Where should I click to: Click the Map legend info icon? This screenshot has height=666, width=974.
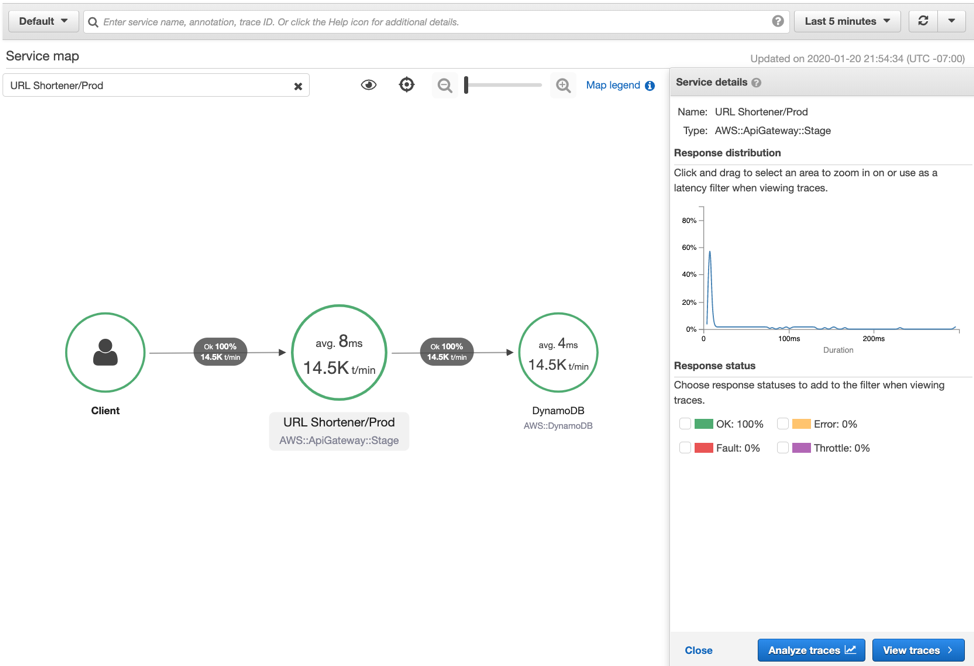(x=650, y=86)
